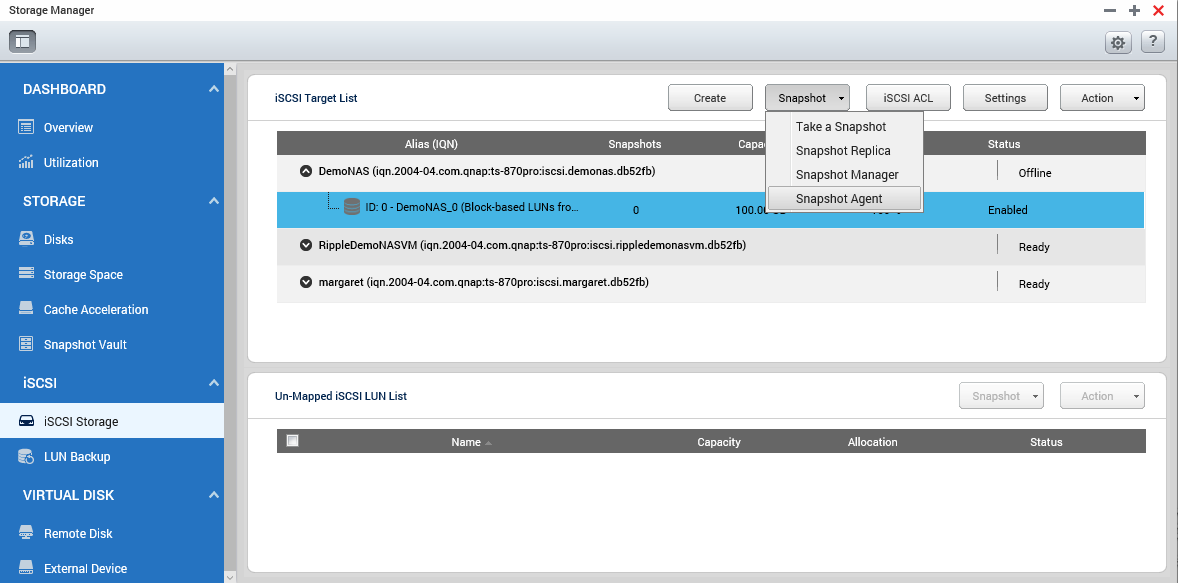Collapse the VIRTUAL DISK section
The height and width of the screenshot is (583, 1178).
213,495
